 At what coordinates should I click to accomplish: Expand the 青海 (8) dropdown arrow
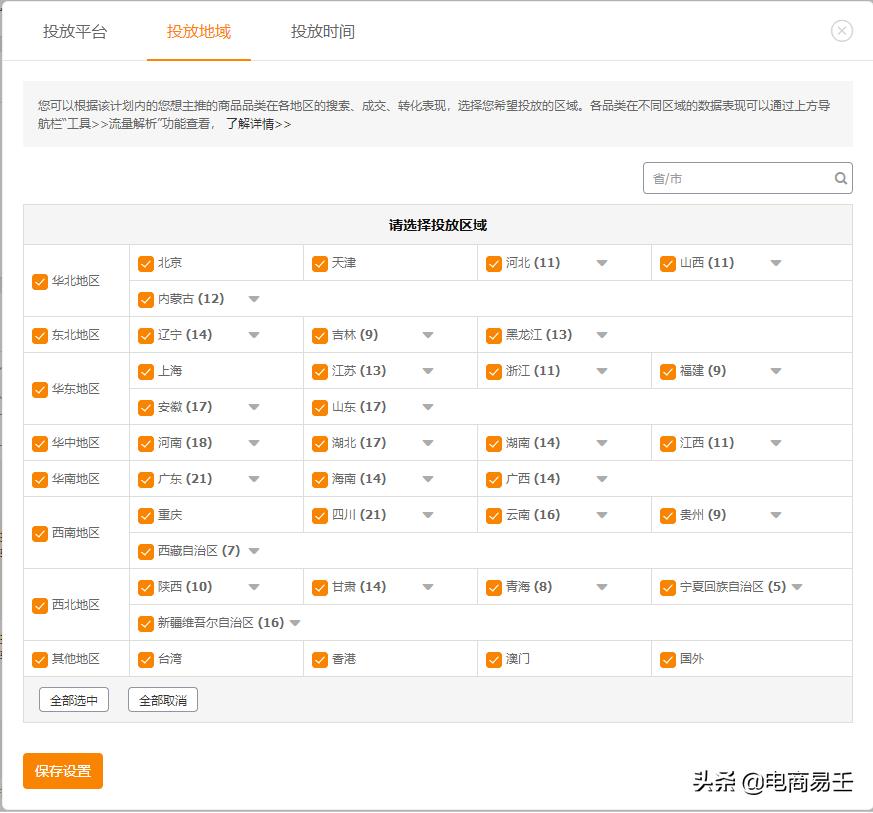(x=602, y=587)
